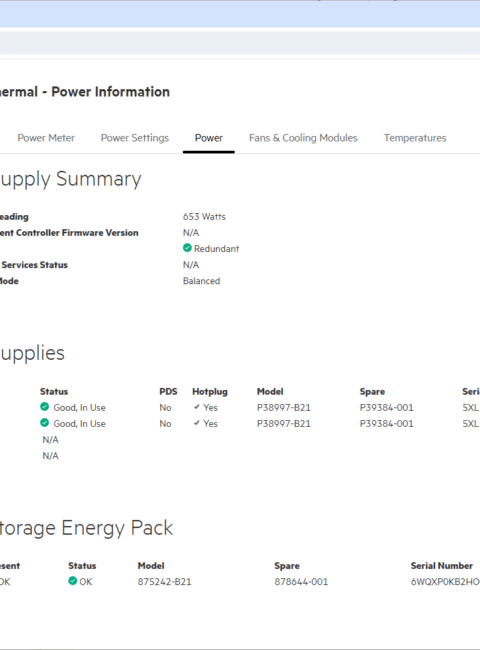Click the Spare column header in supplies table
The image size is (480, 650).
tap(372, 392)
